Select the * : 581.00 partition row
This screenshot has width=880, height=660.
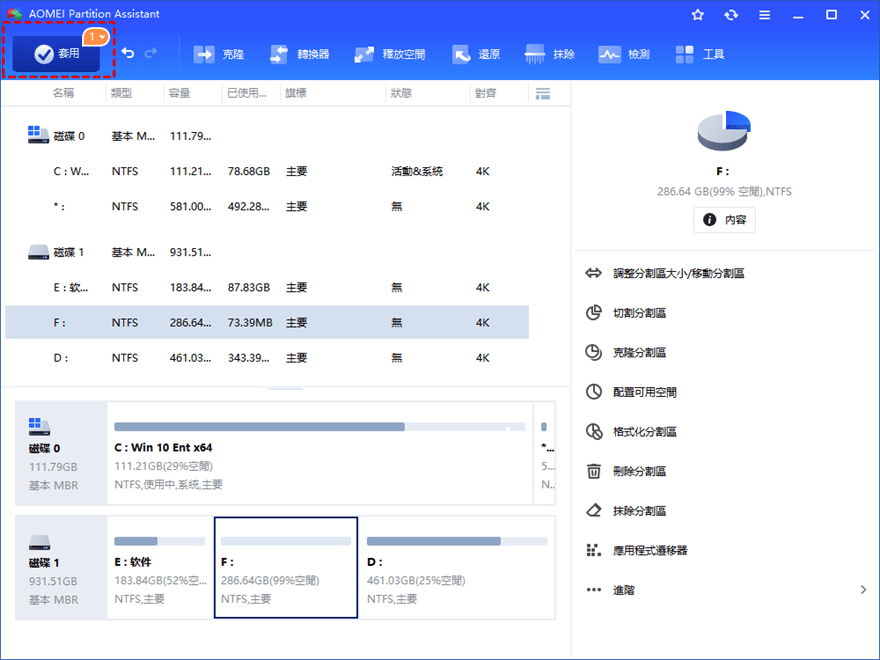(267, 207)
